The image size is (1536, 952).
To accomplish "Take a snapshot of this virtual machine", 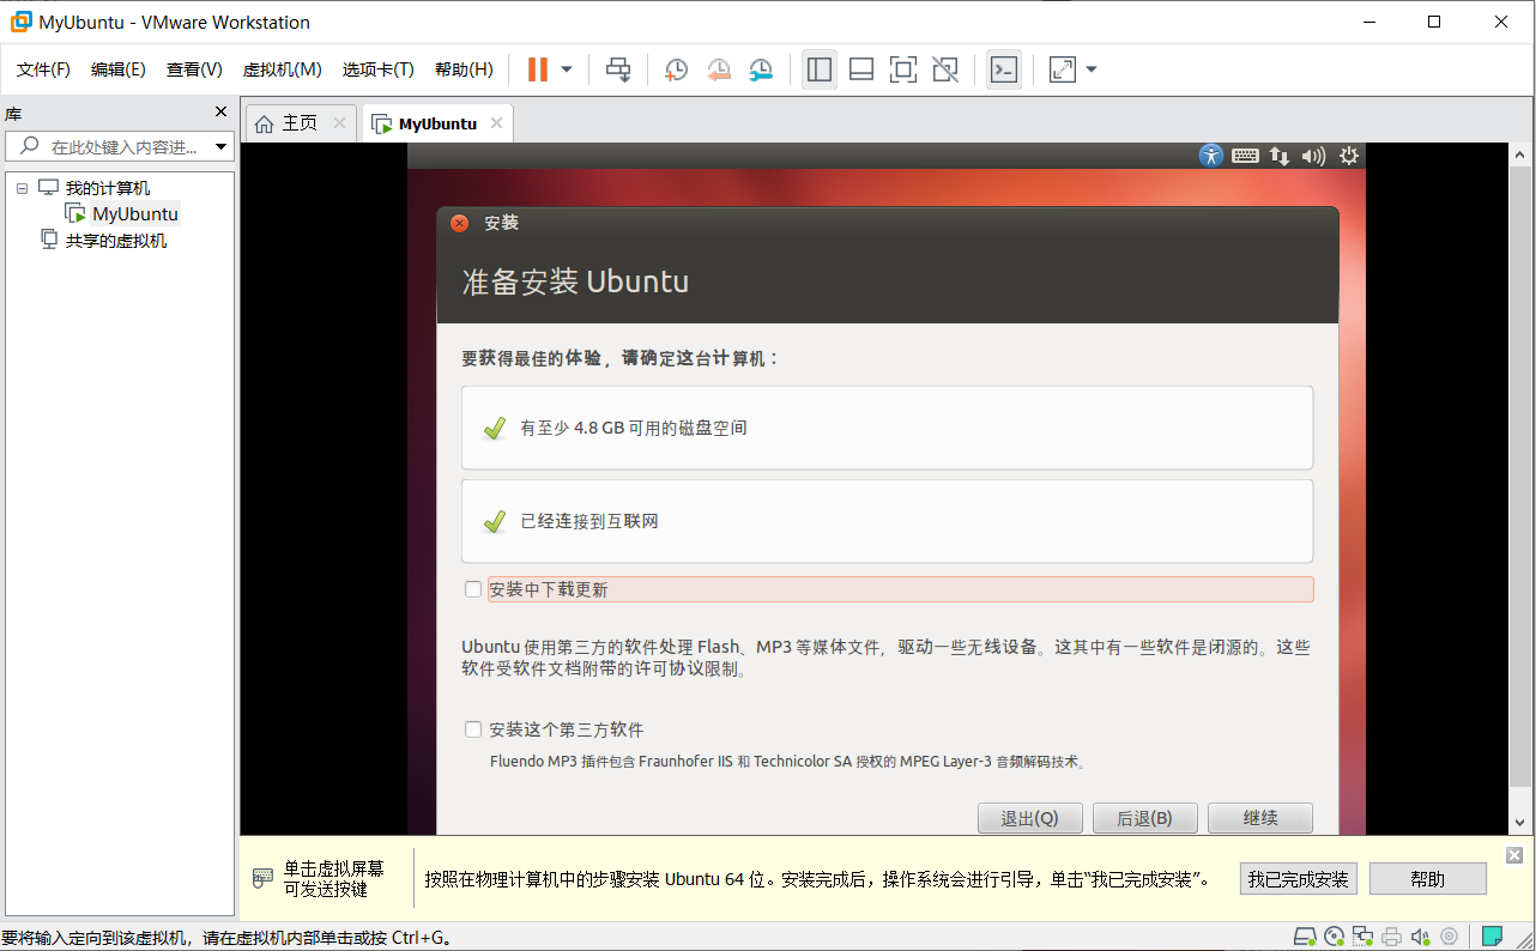I will [x=675, y=69].
